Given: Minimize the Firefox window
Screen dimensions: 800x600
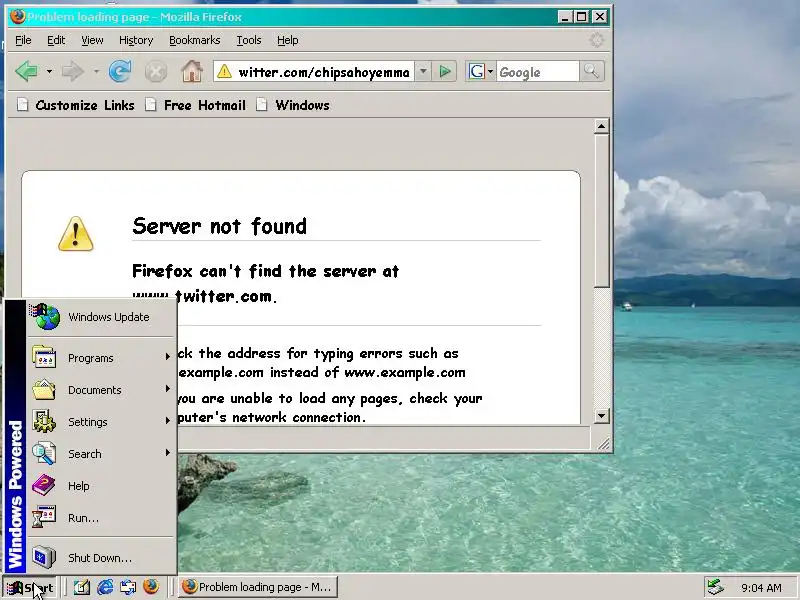Looking at the screenshot, I should 564,17.
